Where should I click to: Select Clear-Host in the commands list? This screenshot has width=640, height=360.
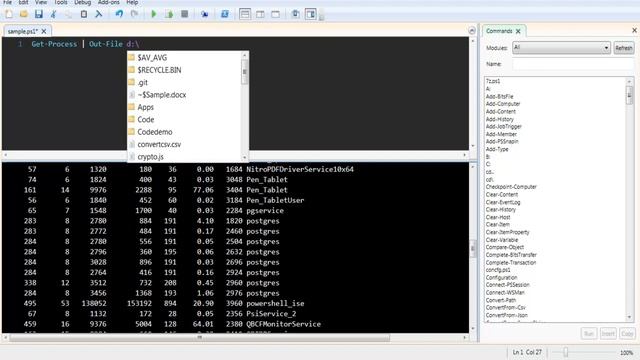click(x=498, y=217)
